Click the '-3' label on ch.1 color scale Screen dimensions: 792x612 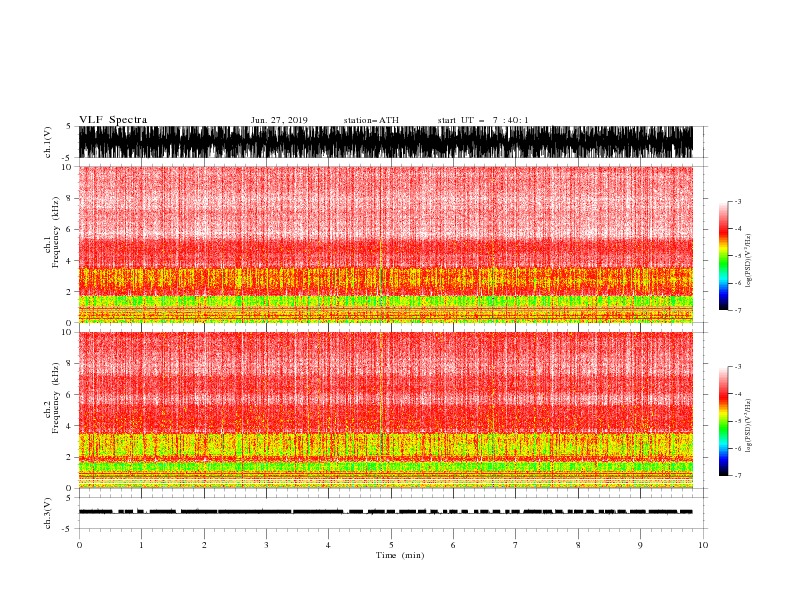click(x=737, y=201)
